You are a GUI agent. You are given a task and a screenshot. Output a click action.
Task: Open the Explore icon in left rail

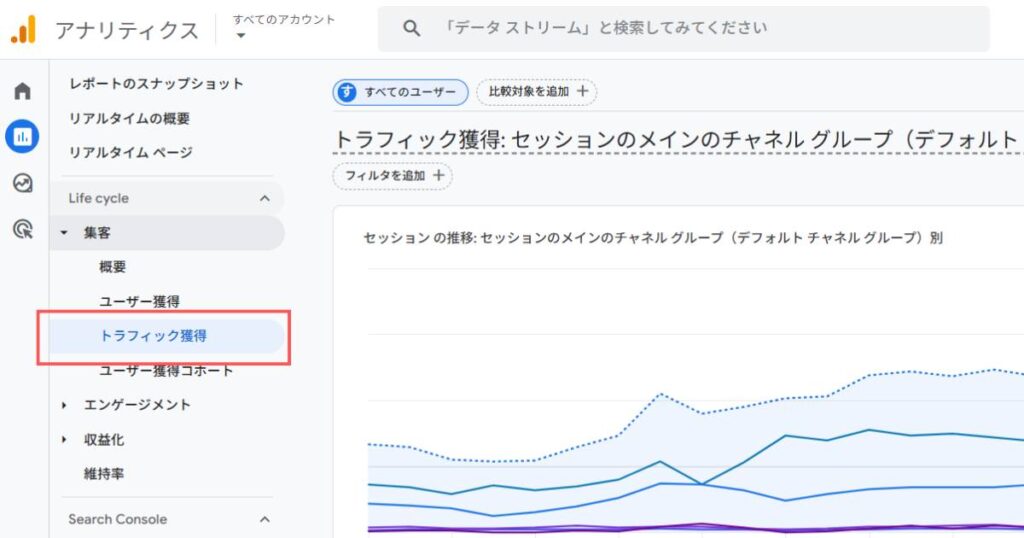point(22,183)
